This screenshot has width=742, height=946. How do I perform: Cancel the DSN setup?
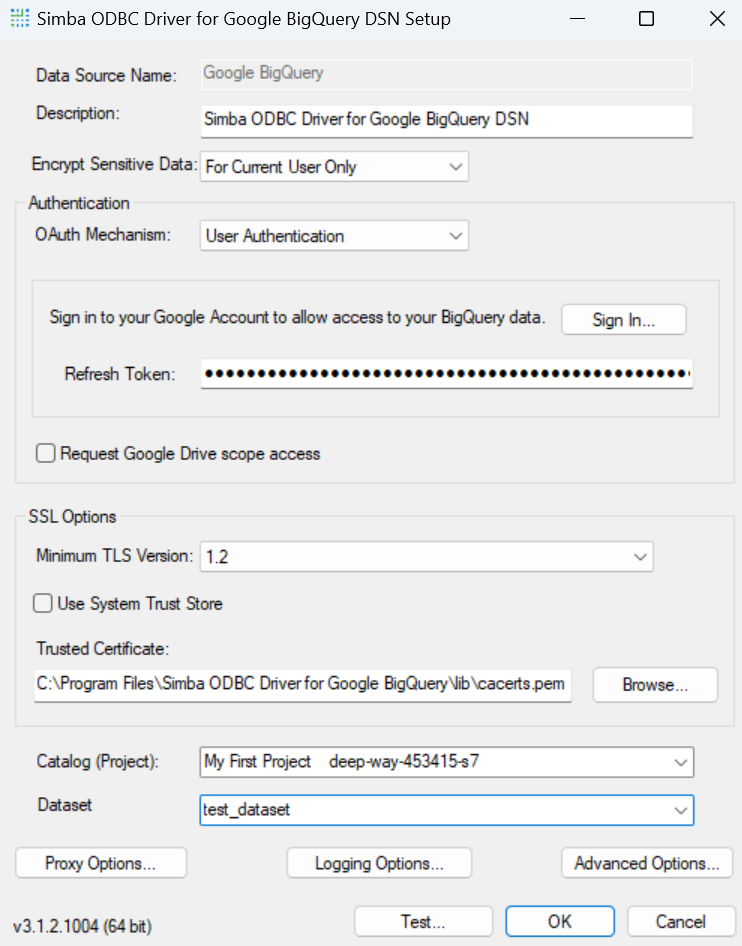[681, 921]
